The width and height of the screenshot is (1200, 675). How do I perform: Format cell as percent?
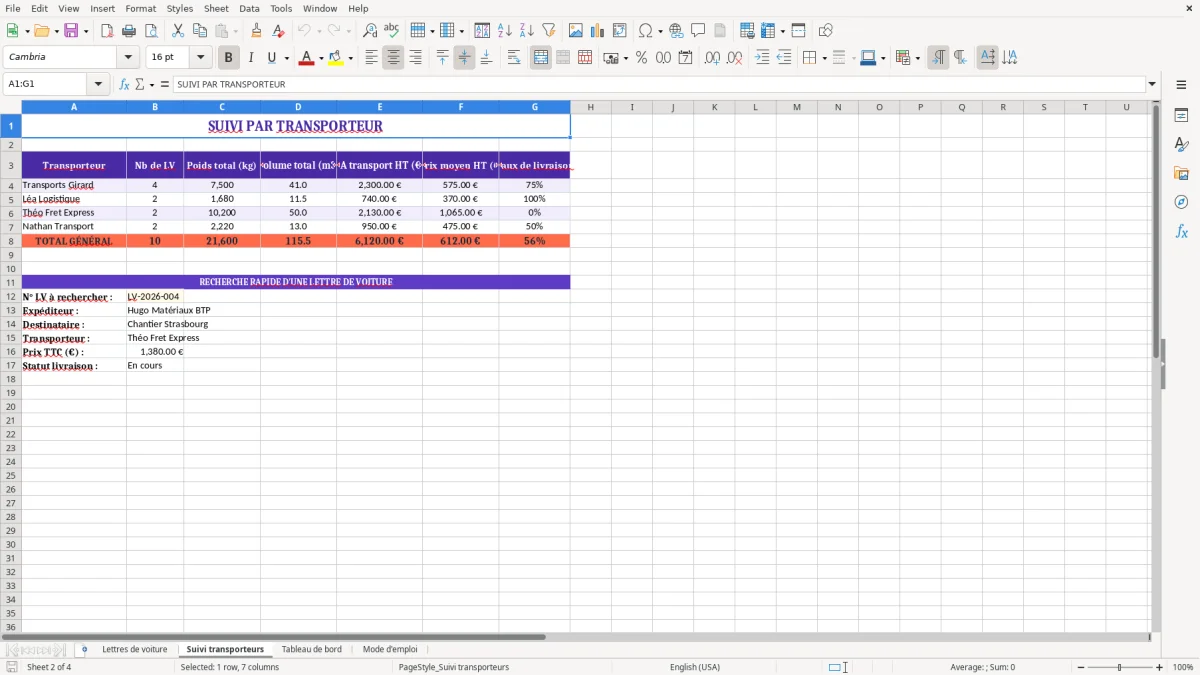pos(641,58)
